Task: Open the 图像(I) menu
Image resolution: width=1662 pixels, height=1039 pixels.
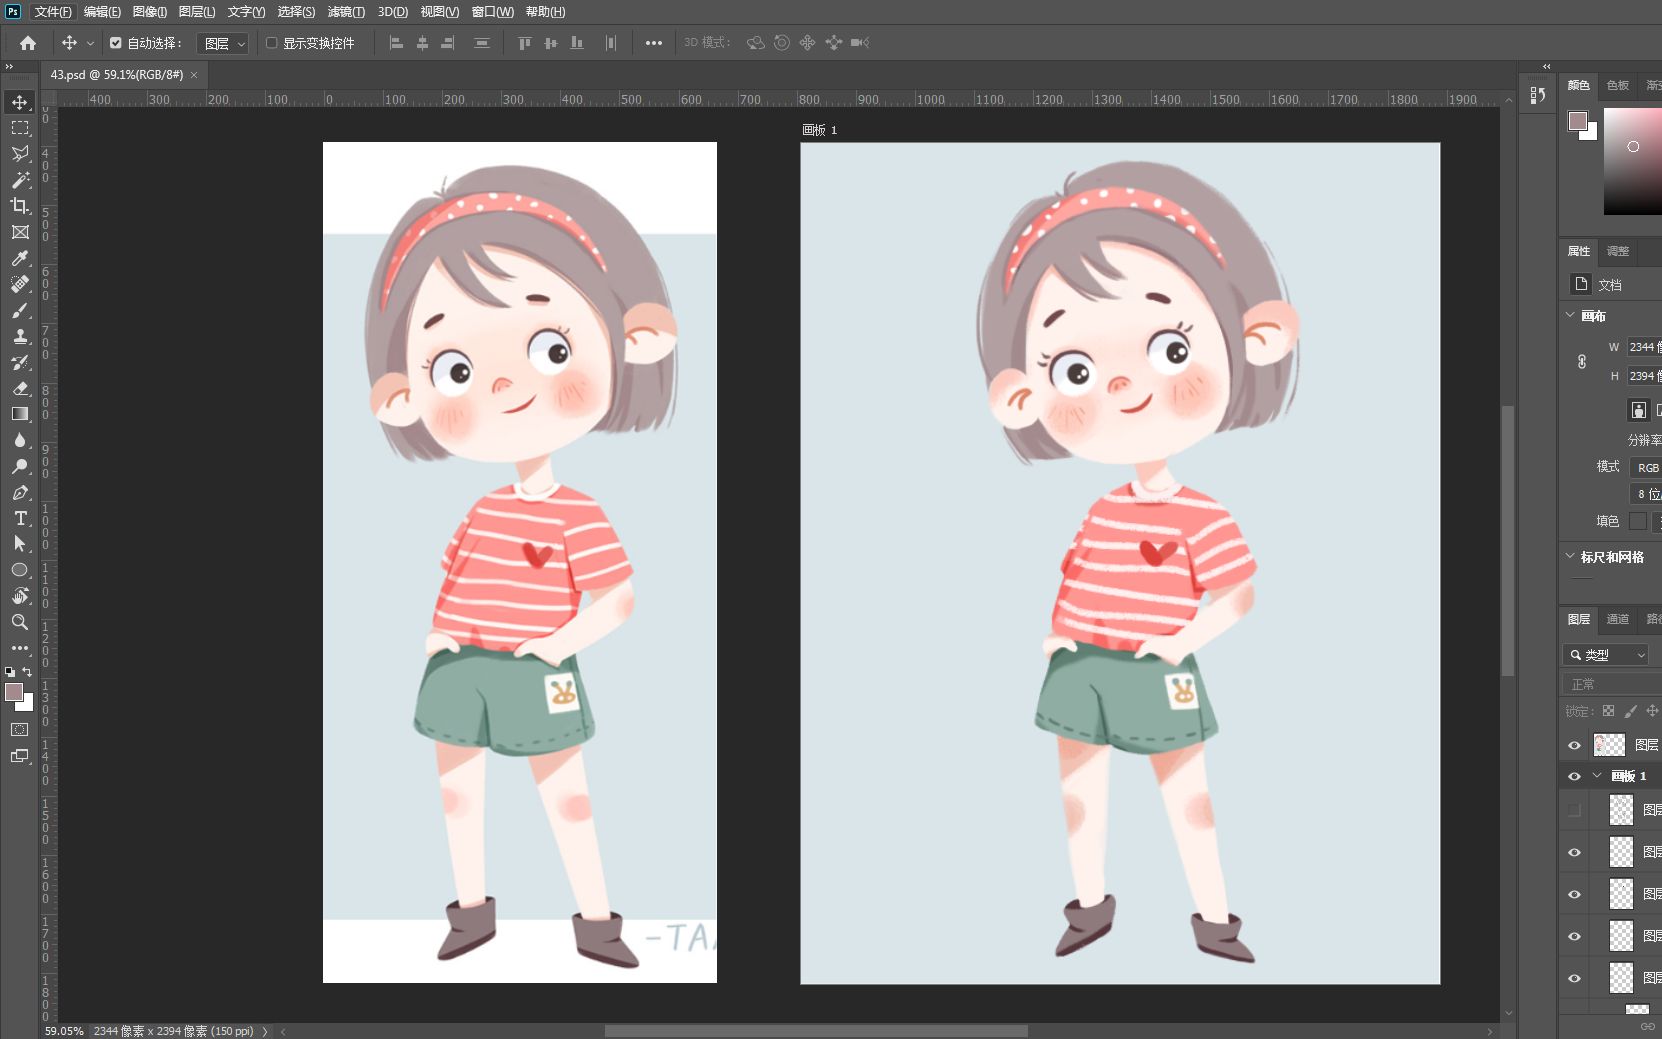Action: [150, 12]
